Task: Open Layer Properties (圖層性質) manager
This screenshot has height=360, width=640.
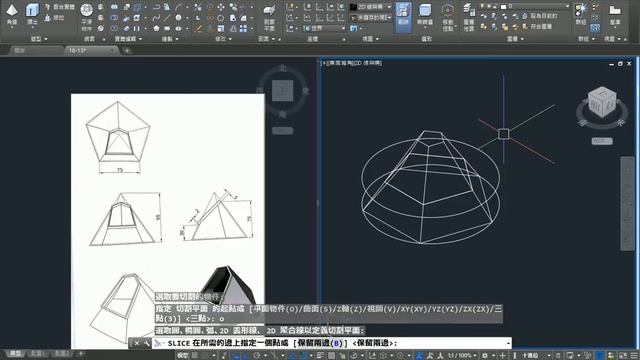Action: pos(469,17)
